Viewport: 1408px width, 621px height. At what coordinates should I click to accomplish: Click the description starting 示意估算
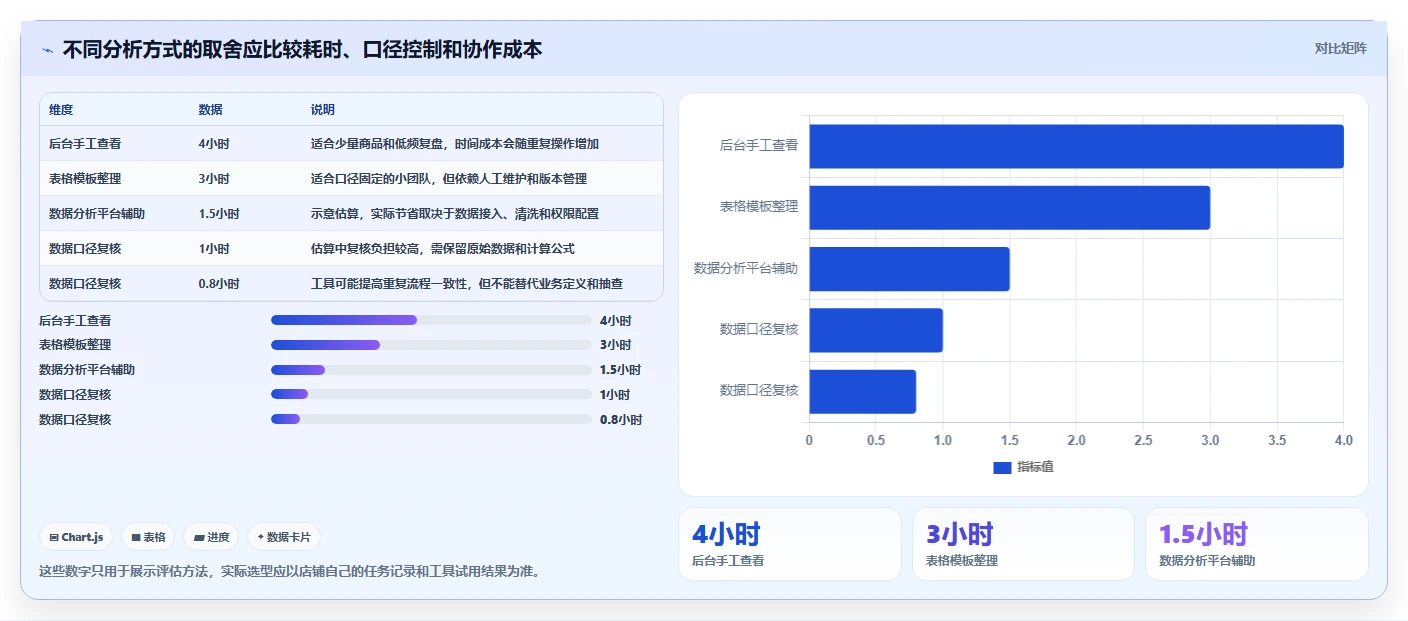(x=455, y=214)
